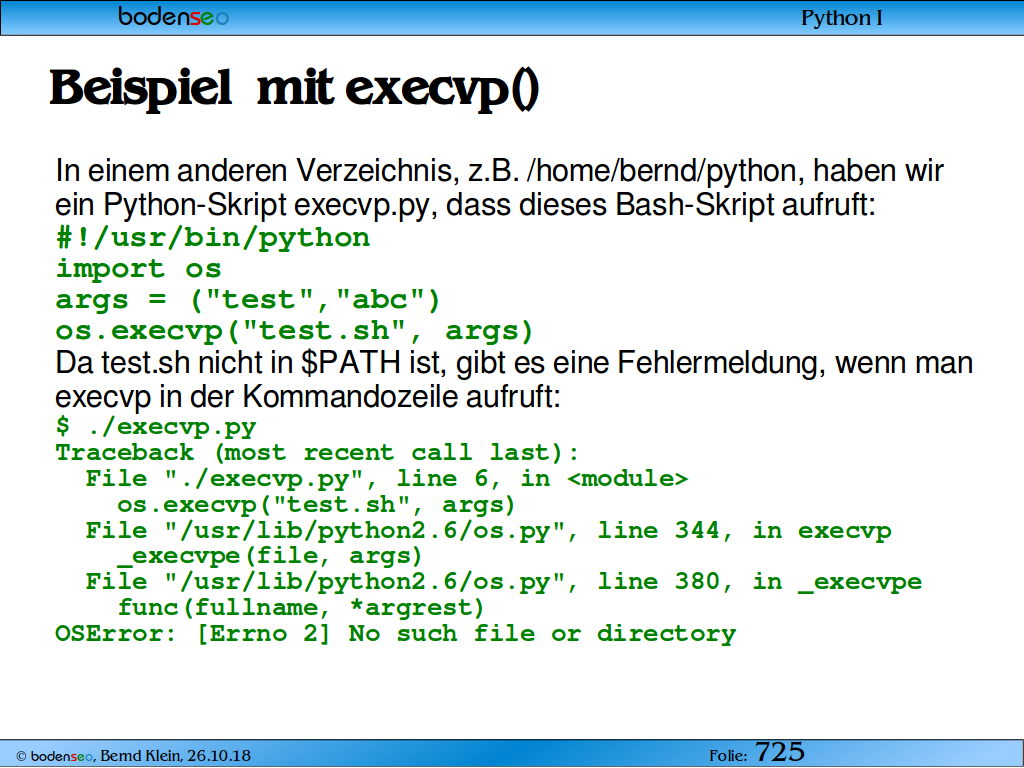Click the footer '© bodenseo, Bernd Klein, 26.10.18'
The height and width of the screenshot is (768, 1024).
coord(133,756)
